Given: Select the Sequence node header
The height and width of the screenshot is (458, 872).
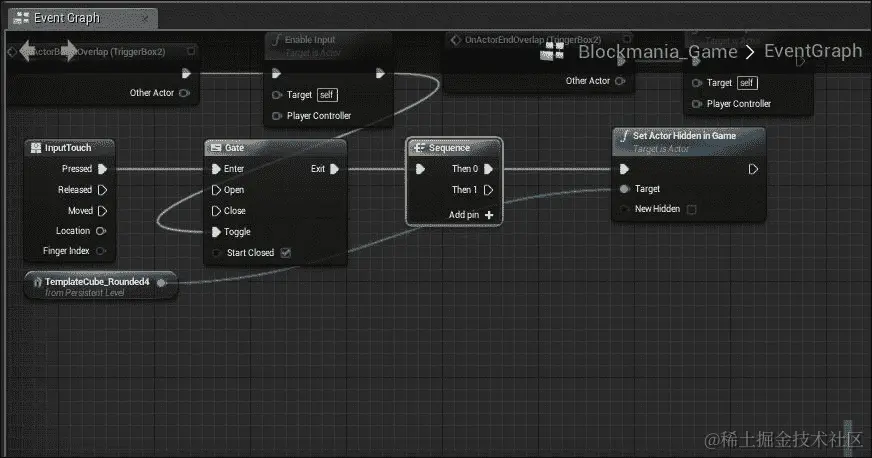Looking at the screenshot, I should coord(454,148).
